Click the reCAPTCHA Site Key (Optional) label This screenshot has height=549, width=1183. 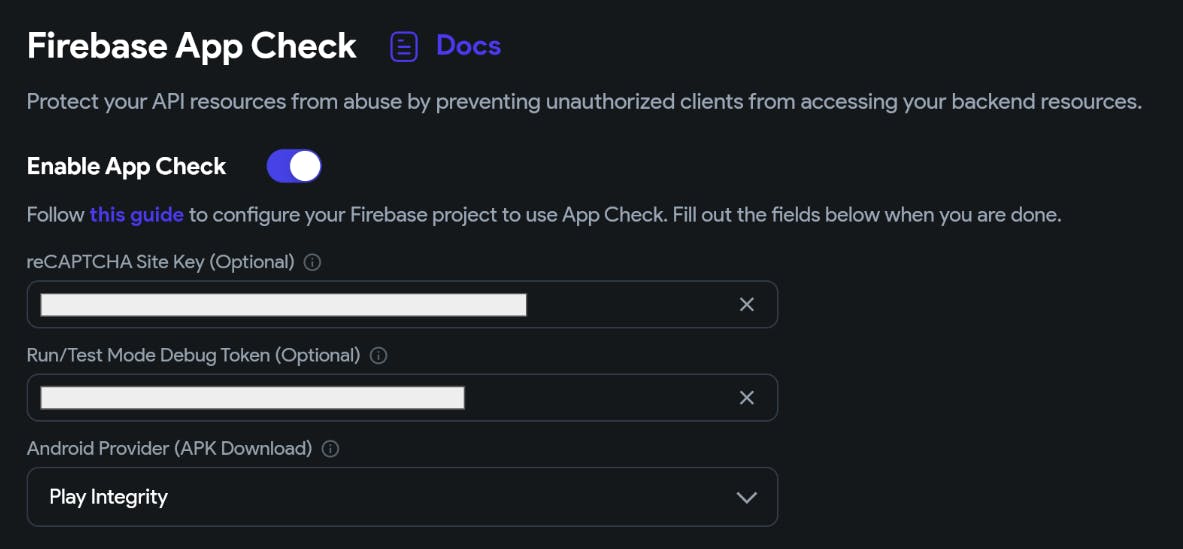pos(161,263)
